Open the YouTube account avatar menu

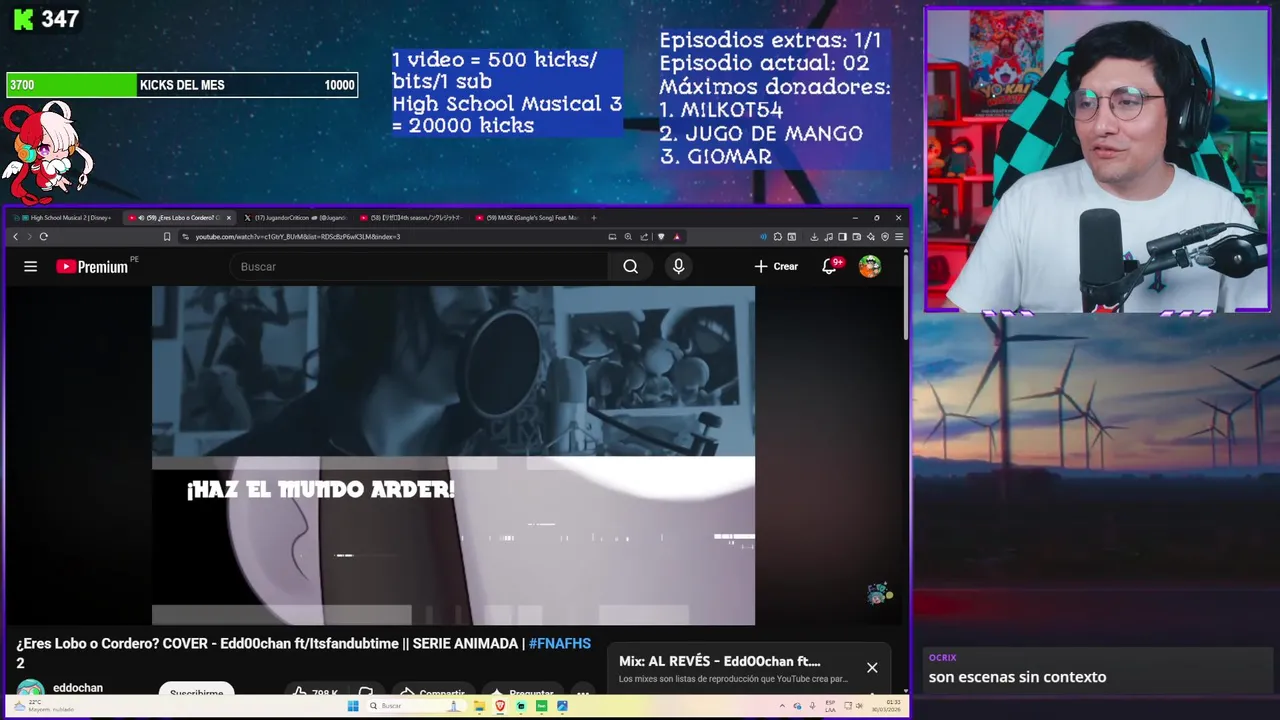[x=870, y=266]
